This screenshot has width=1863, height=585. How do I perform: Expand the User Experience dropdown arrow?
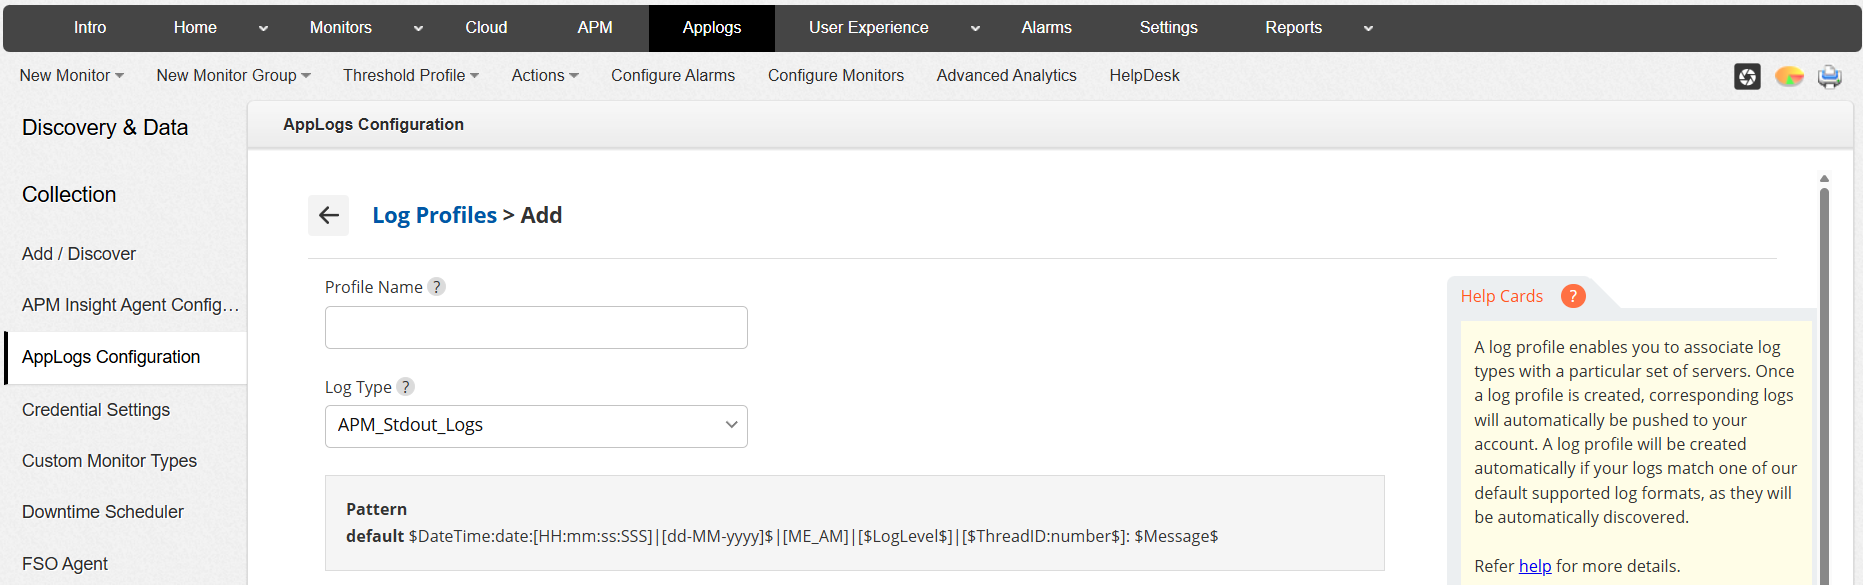[975, 28]
